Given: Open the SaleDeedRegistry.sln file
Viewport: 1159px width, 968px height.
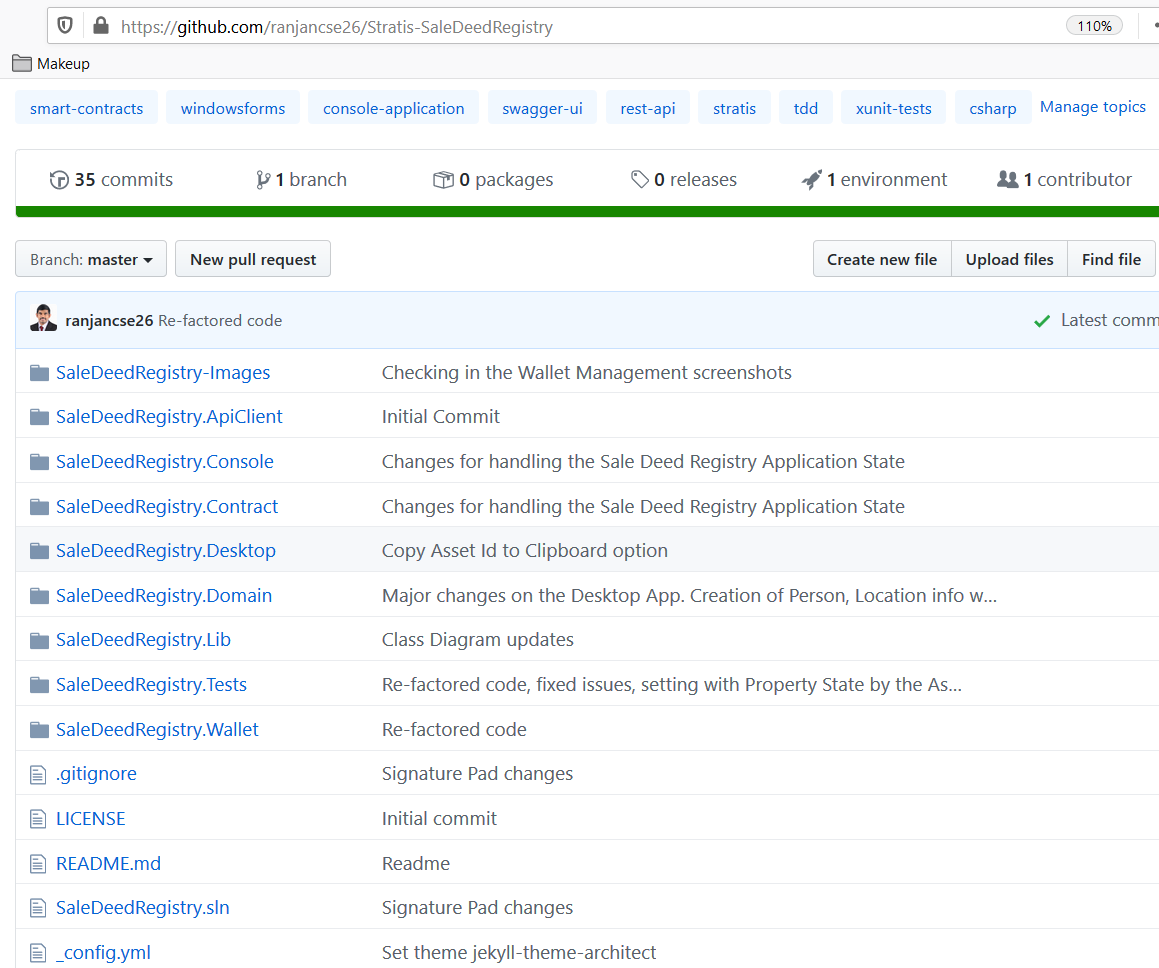Looking at the screenshot, I should tap(143, 908).
